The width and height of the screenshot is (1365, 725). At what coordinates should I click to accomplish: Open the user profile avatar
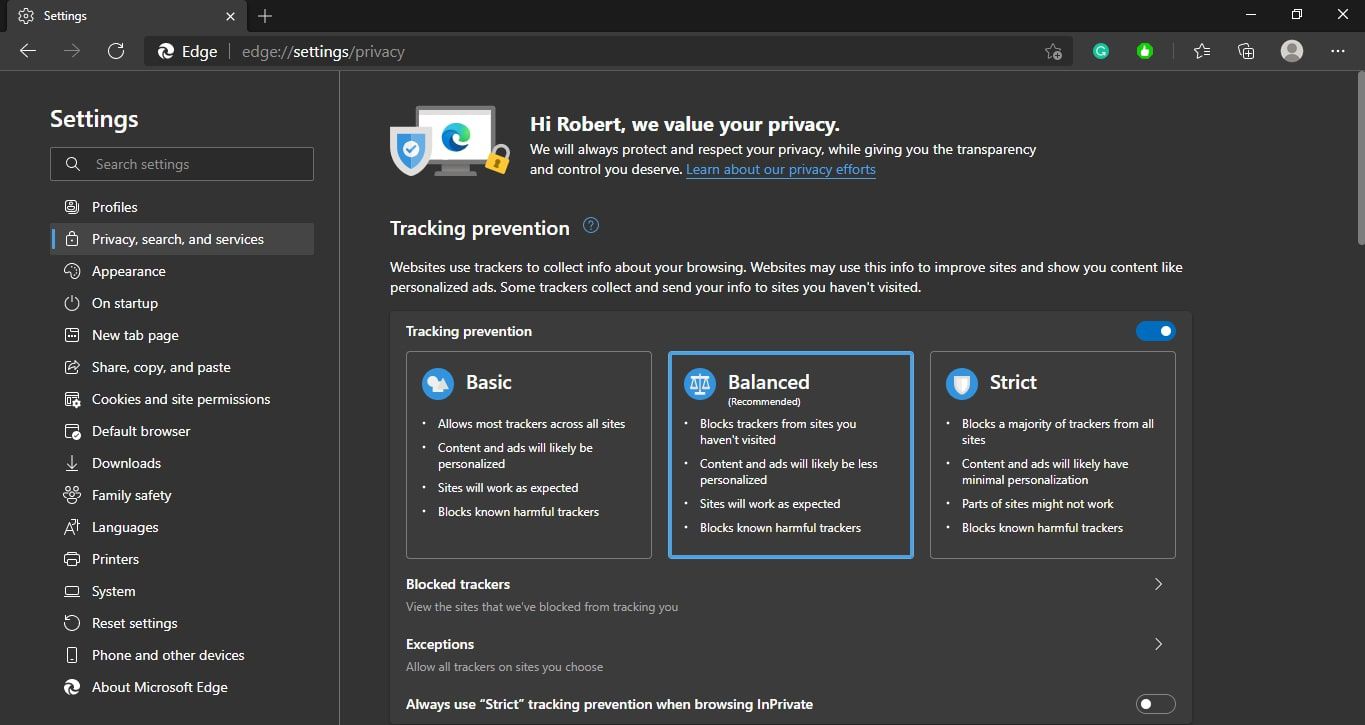1292,51
